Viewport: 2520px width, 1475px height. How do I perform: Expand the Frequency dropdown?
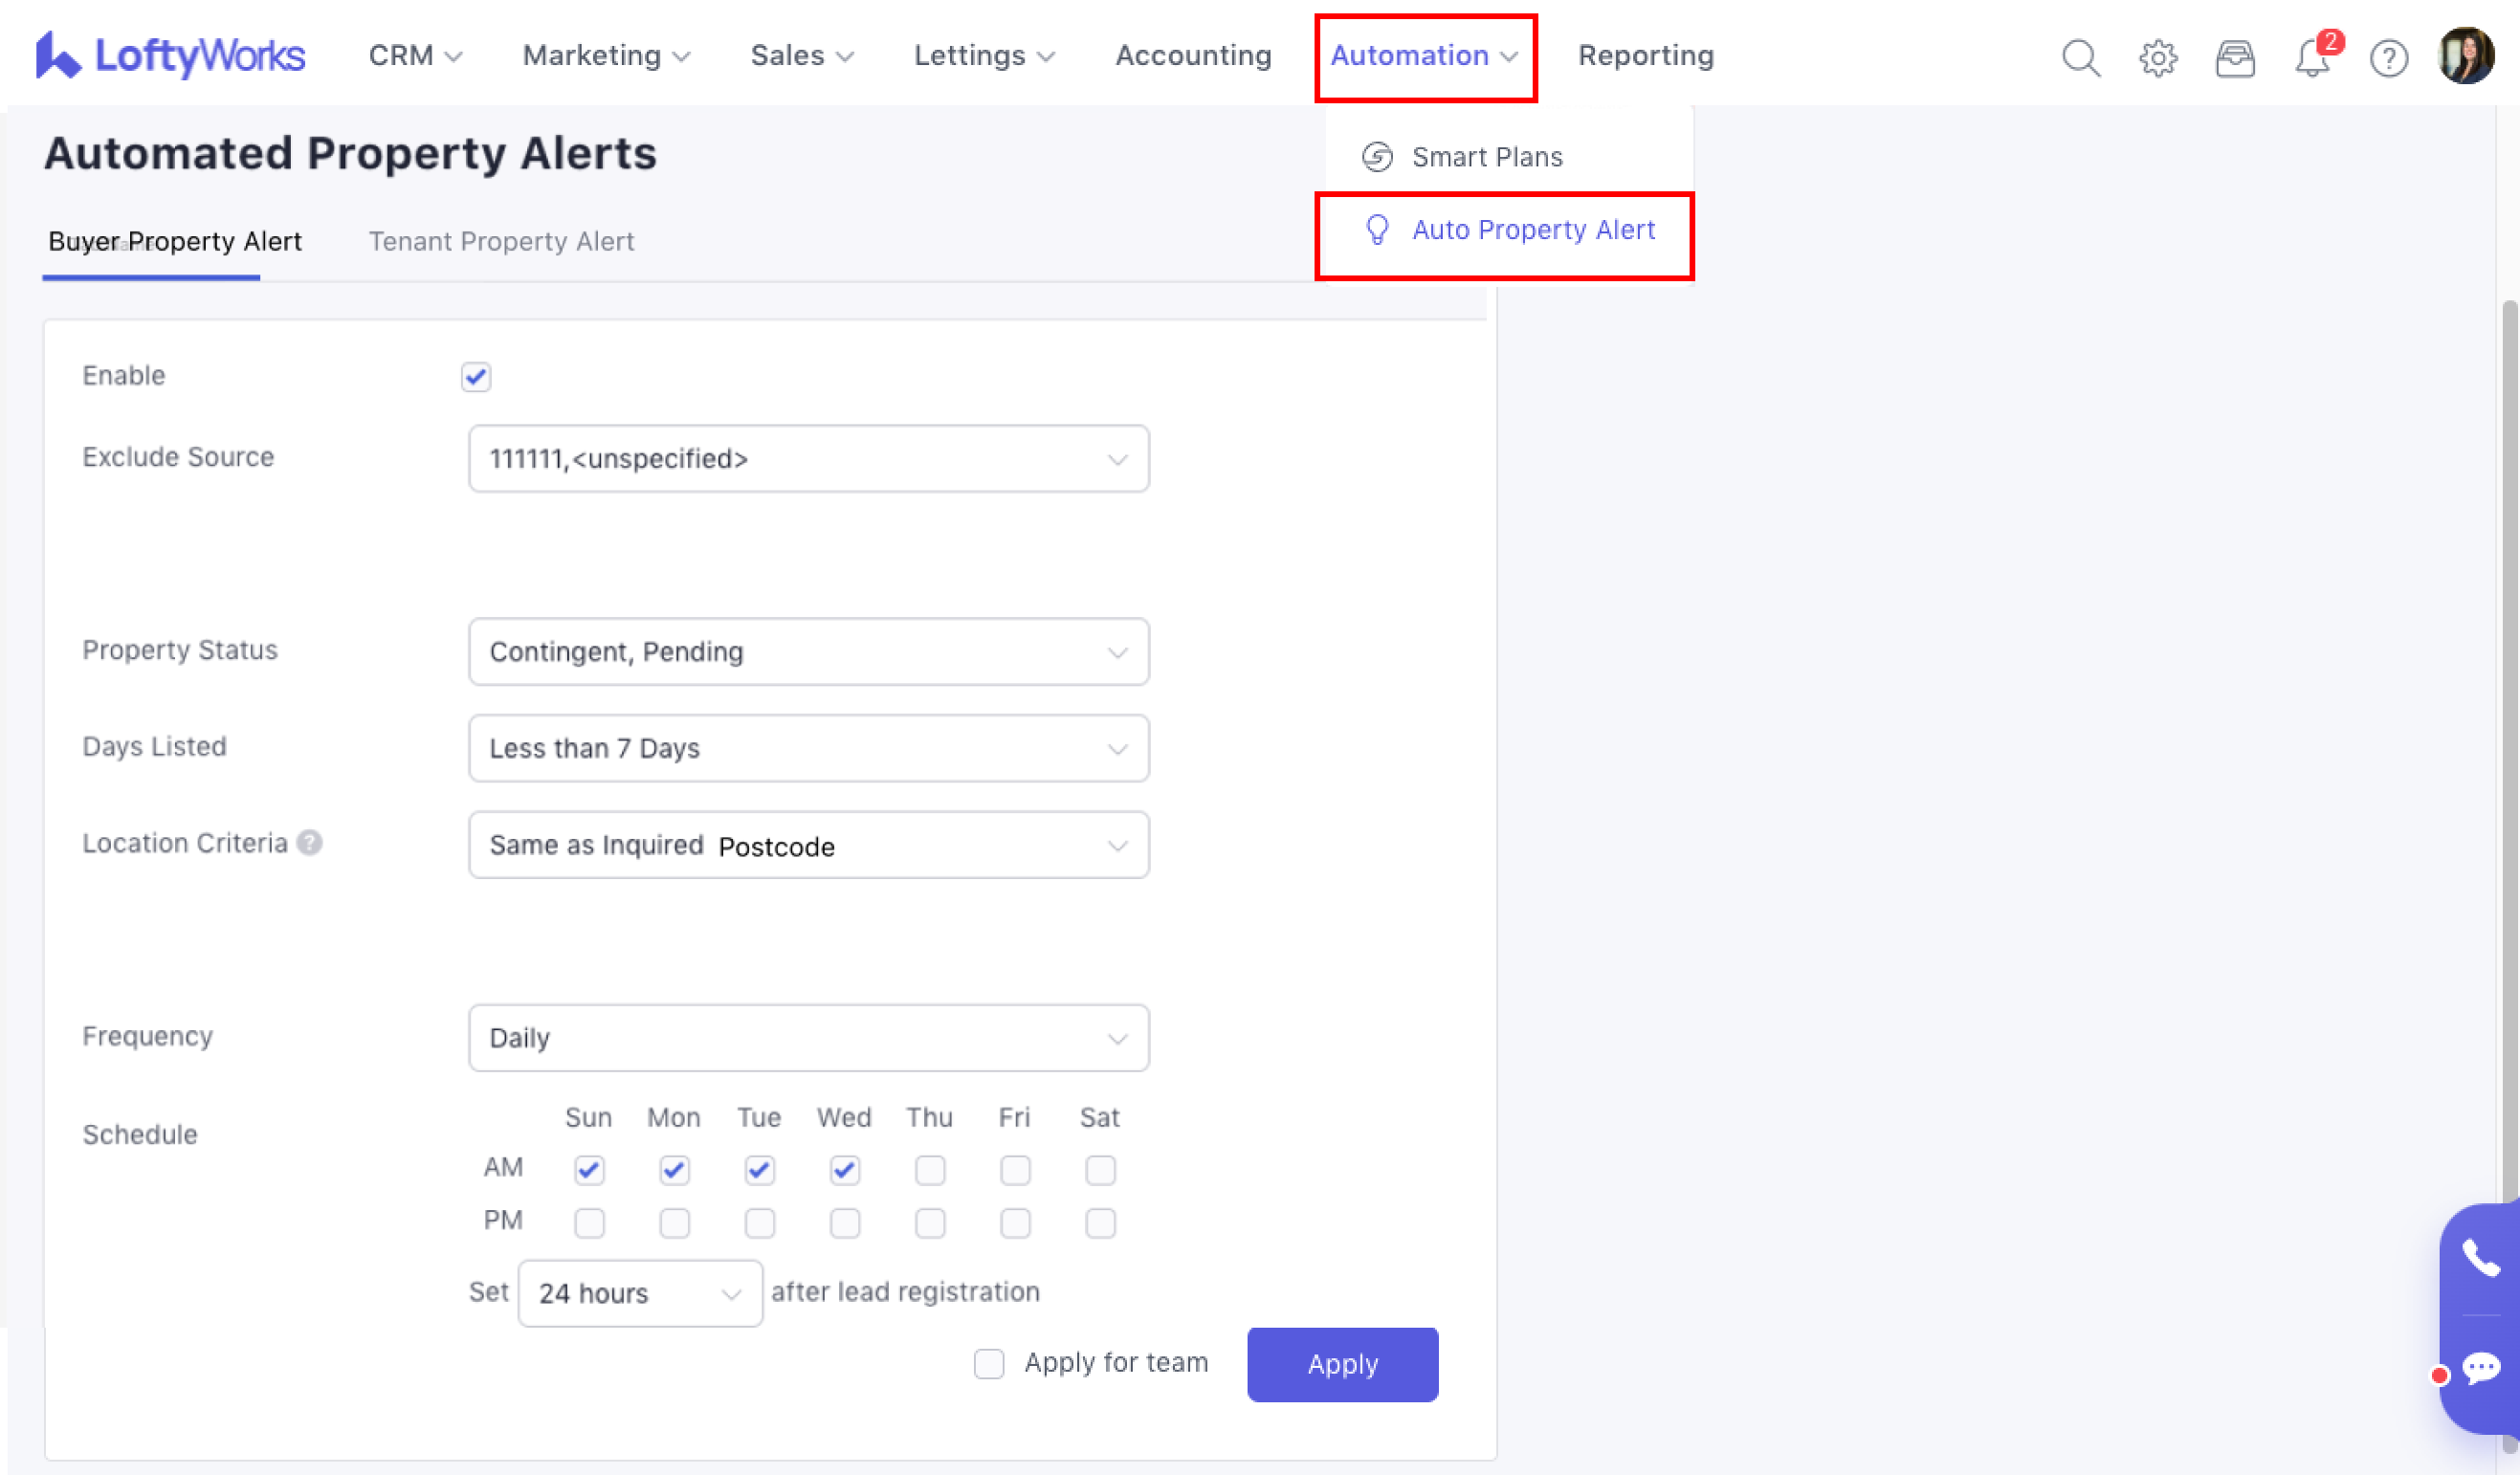click(808, 1037)
